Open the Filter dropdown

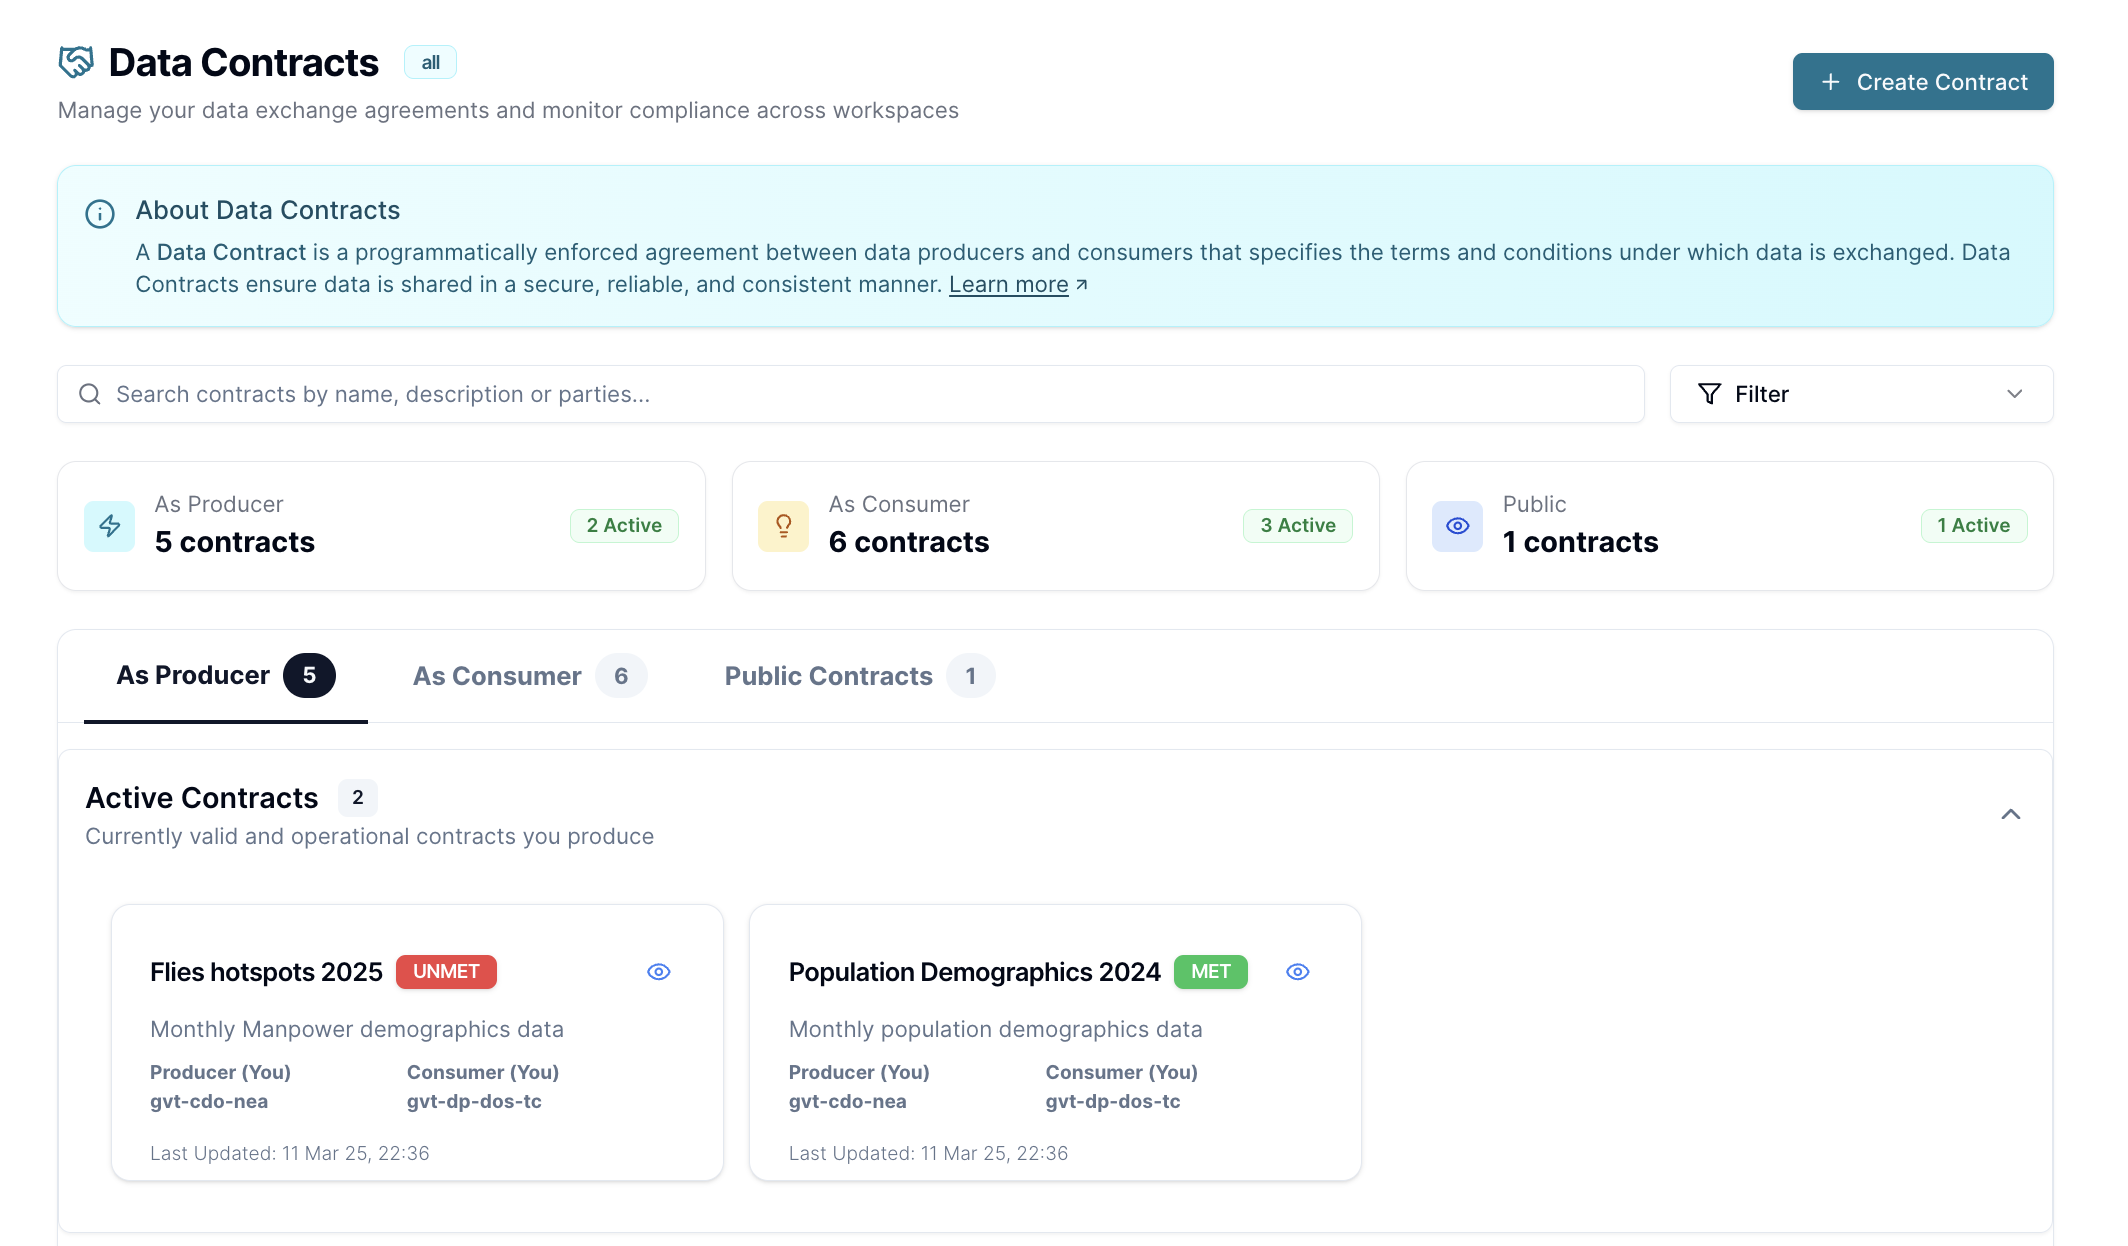(x=1860, y=394)
